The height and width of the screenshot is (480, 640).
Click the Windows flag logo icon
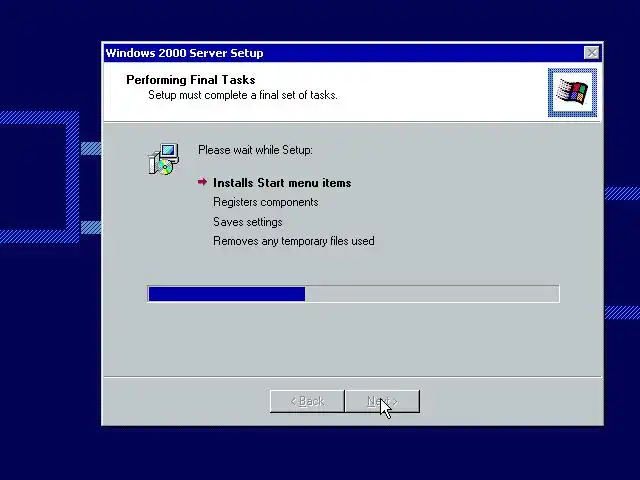[572, 93]
